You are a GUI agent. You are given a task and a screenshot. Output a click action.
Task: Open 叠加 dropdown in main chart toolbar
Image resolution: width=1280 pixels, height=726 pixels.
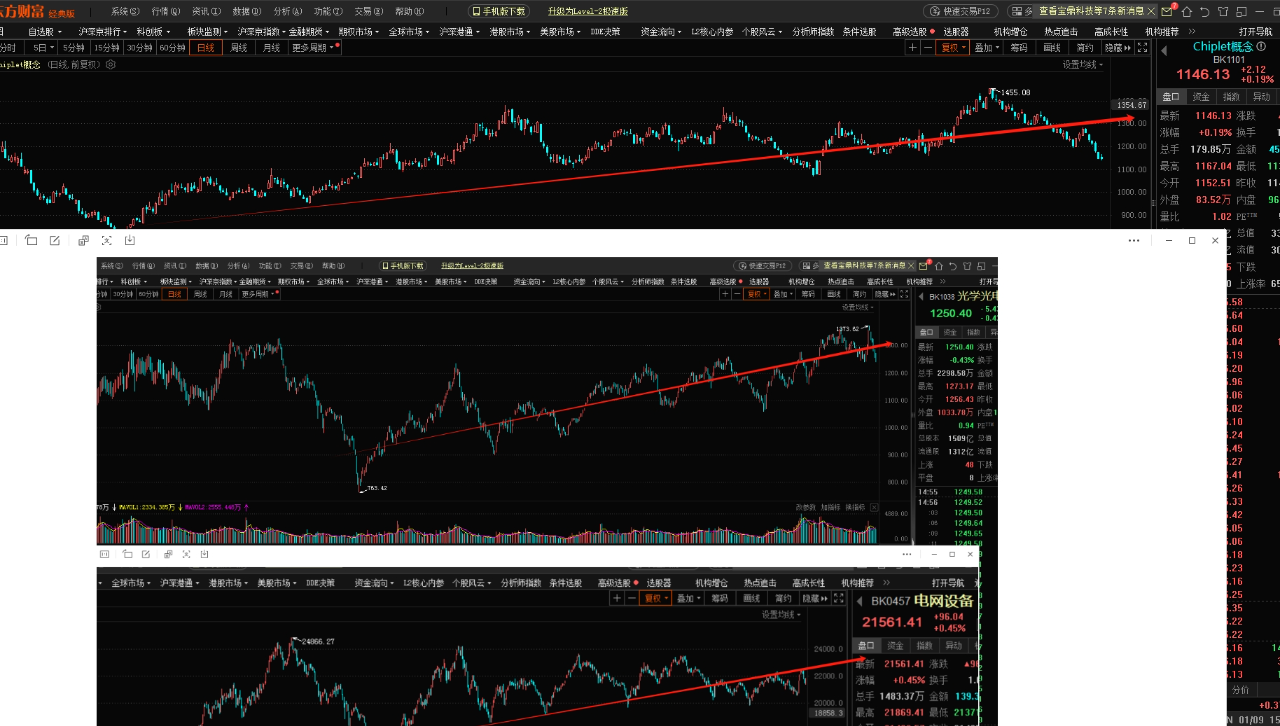point(986,47)
